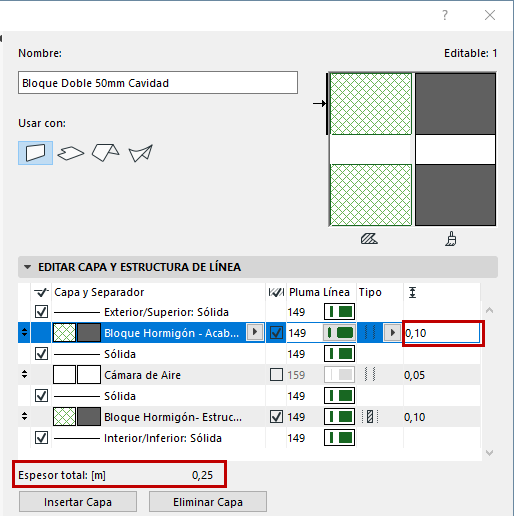Toggle Exterior/Superior: Sólida separator checkbox
The width and height of the screenshot is (514, 516).
pos(41,312)
